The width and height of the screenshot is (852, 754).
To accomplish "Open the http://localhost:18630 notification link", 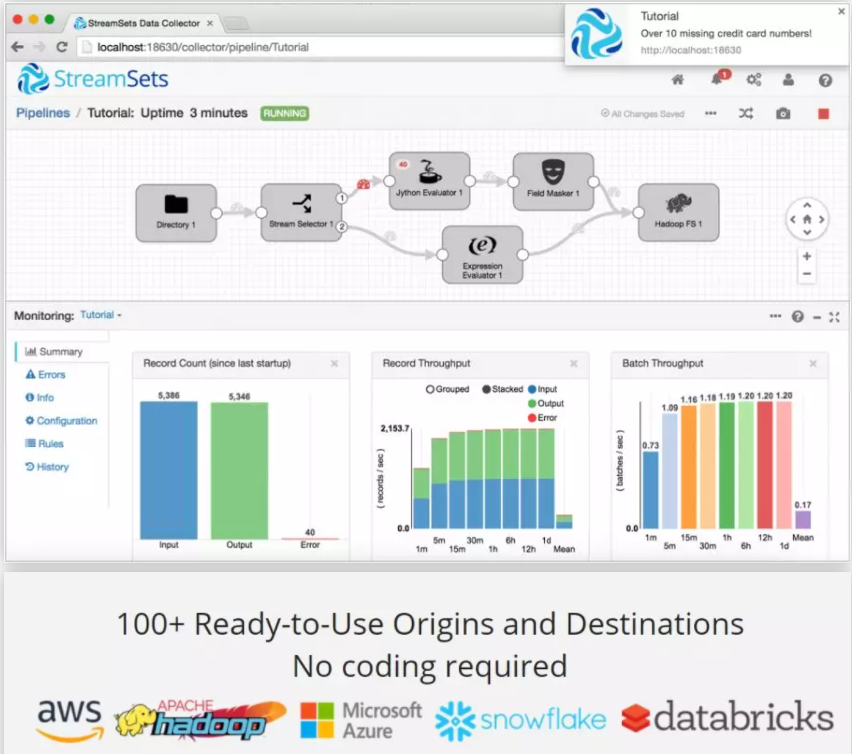I will 691,50.
